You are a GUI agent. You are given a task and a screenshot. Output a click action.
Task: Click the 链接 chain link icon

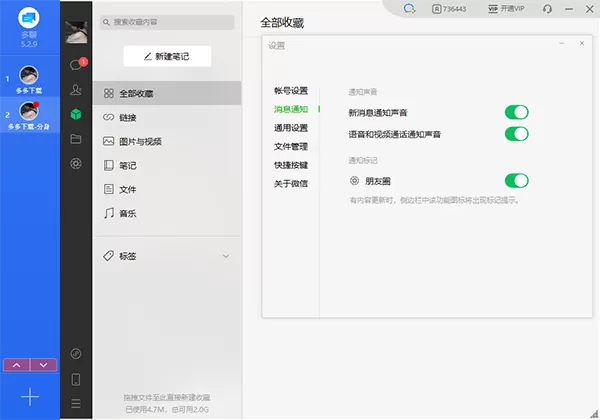tap(109, 117)
